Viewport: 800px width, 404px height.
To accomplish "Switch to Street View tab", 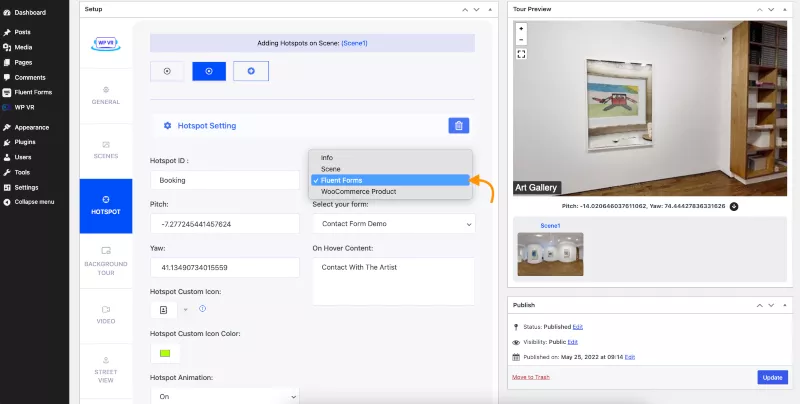I will tap(106, 370).
